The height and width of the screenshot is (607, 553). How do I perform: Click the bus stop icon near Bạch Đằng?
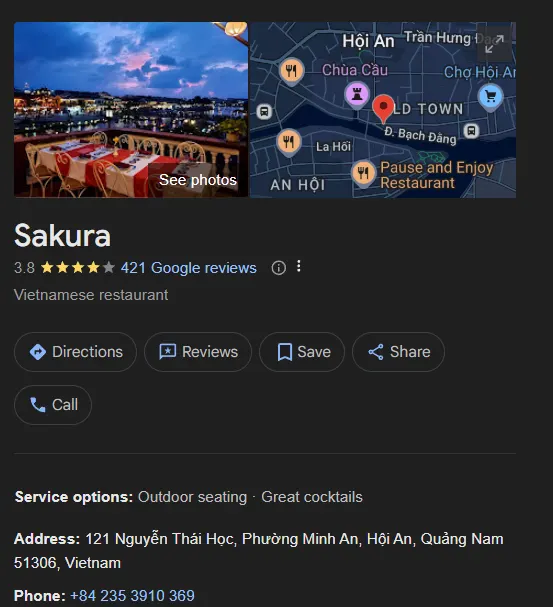tap(471, 131)
